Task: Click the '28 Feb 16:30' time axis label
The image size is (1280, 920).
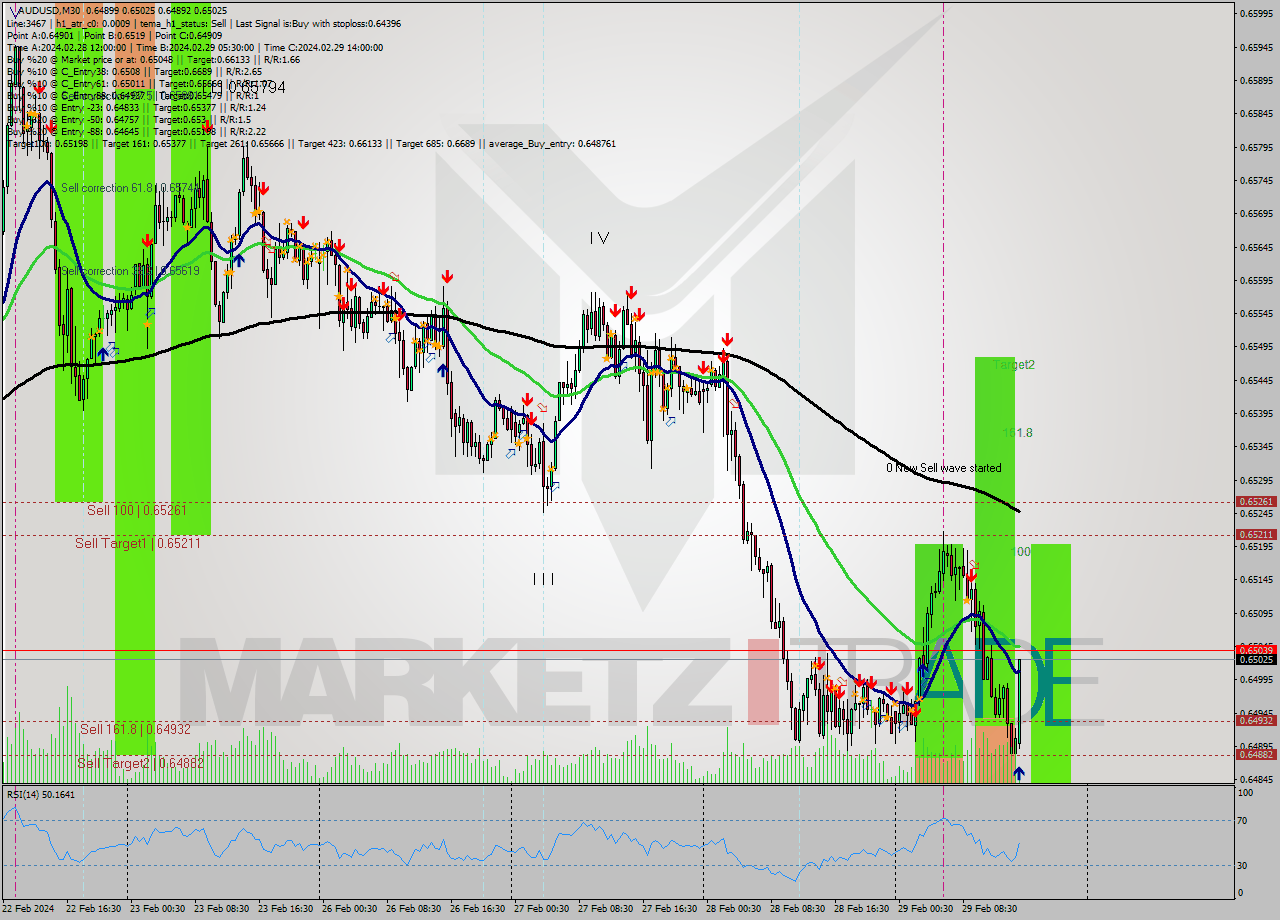Action: [x=860, y=909]
